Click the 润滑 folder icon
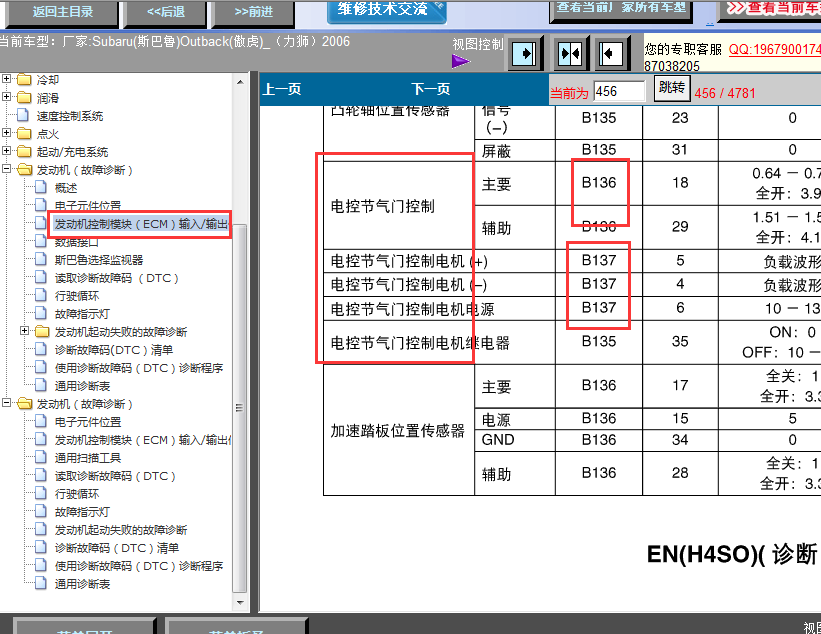821x634 pixels. click(x=24, y=98)
